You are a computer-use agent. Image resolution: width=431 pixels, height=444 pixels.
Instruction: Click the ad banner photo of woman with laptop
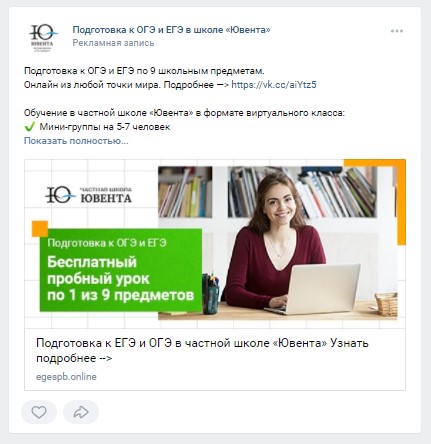[277, 243]
